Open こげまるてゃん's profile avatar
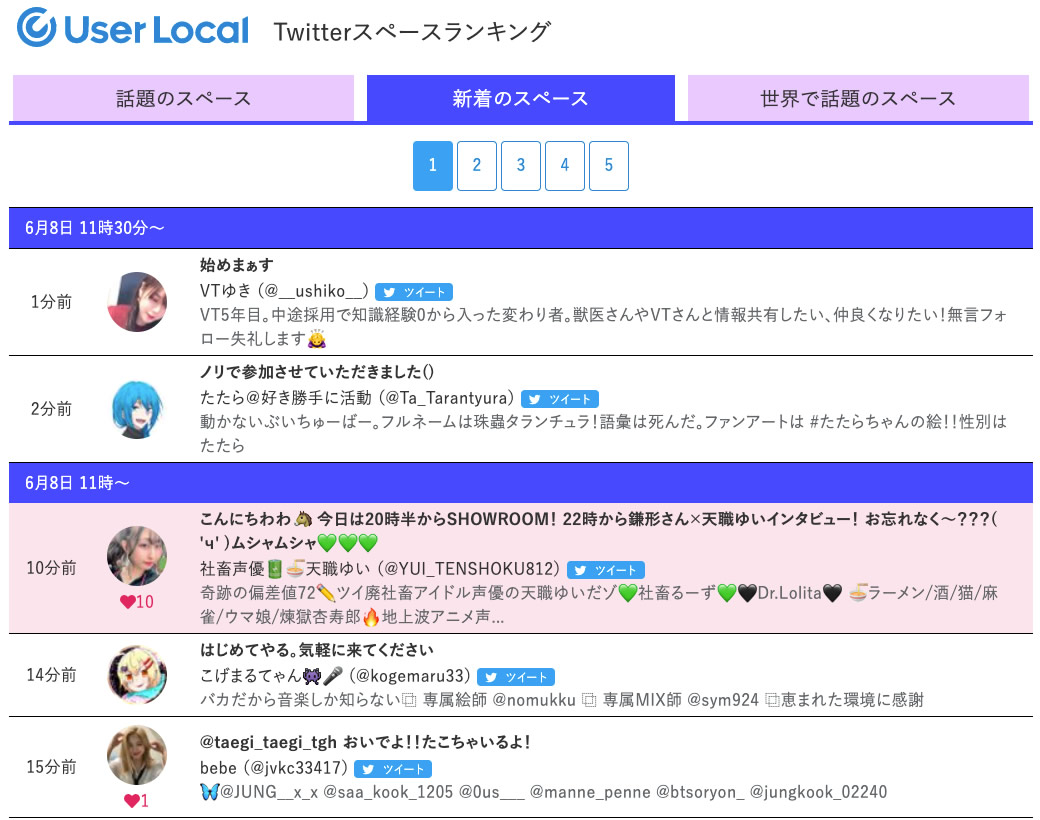Image resolution: width=1040 pixels, height=820 pixels. (x=137, y=675)
